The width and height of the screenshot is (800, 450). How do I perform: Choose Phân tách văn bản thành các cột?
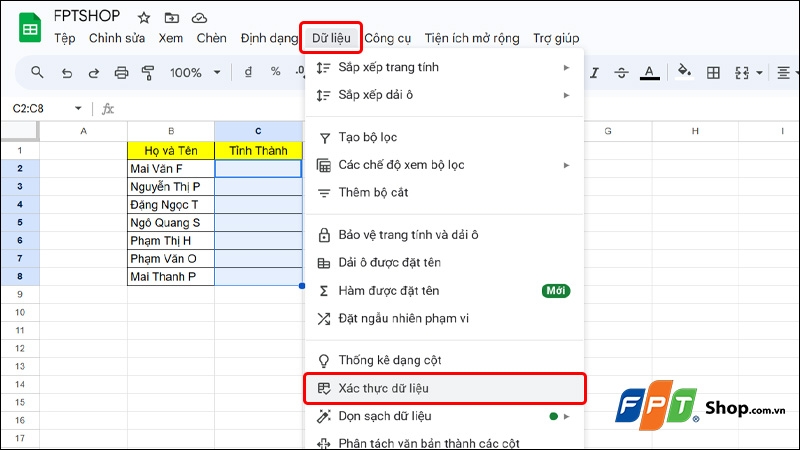444,442
